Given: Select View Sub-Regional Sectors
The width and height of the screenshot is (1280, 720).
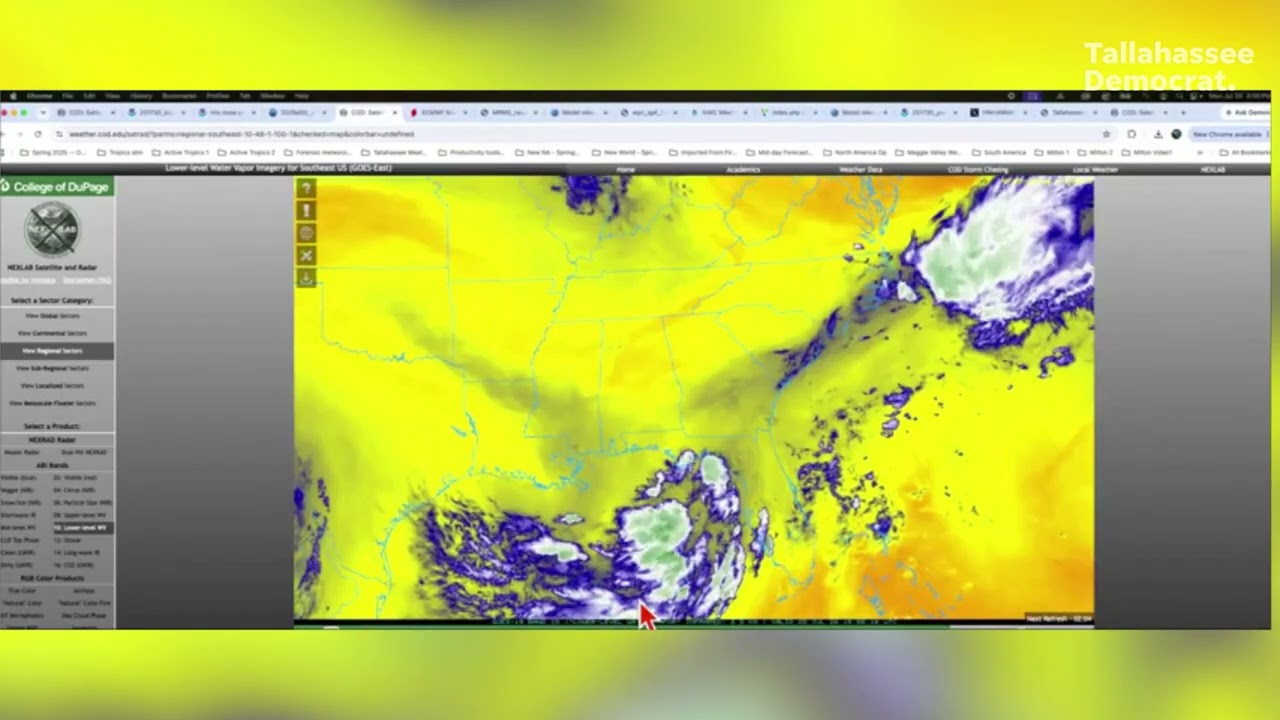Looking at the screenshot, I should click(x=52, y=368).
